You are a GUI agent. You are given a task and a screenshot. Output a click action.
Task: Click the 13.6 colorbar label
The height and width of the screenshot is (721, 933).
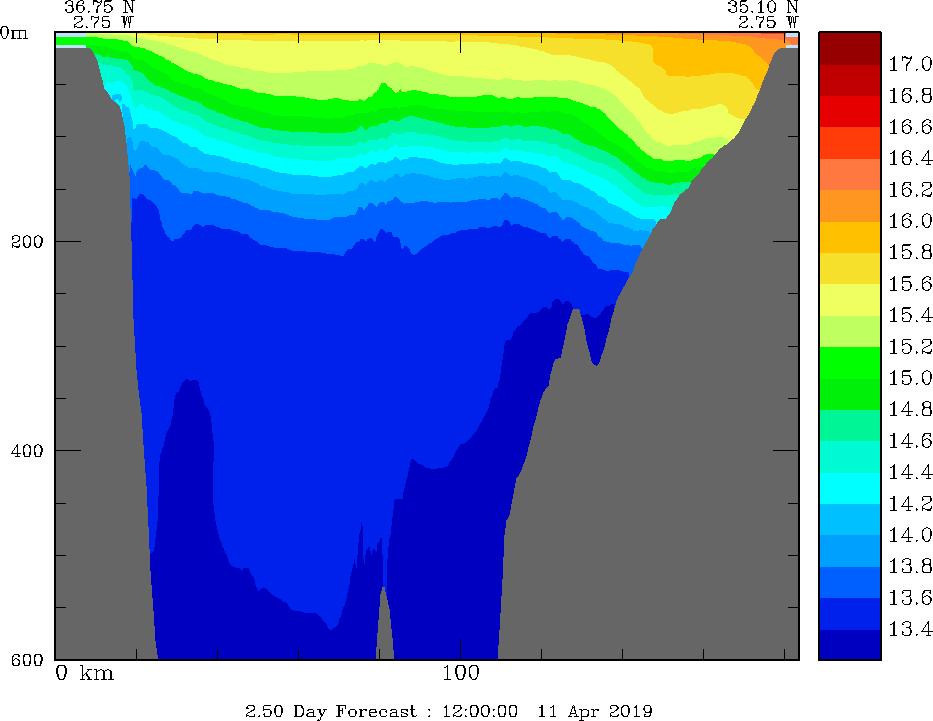[910, 597]
